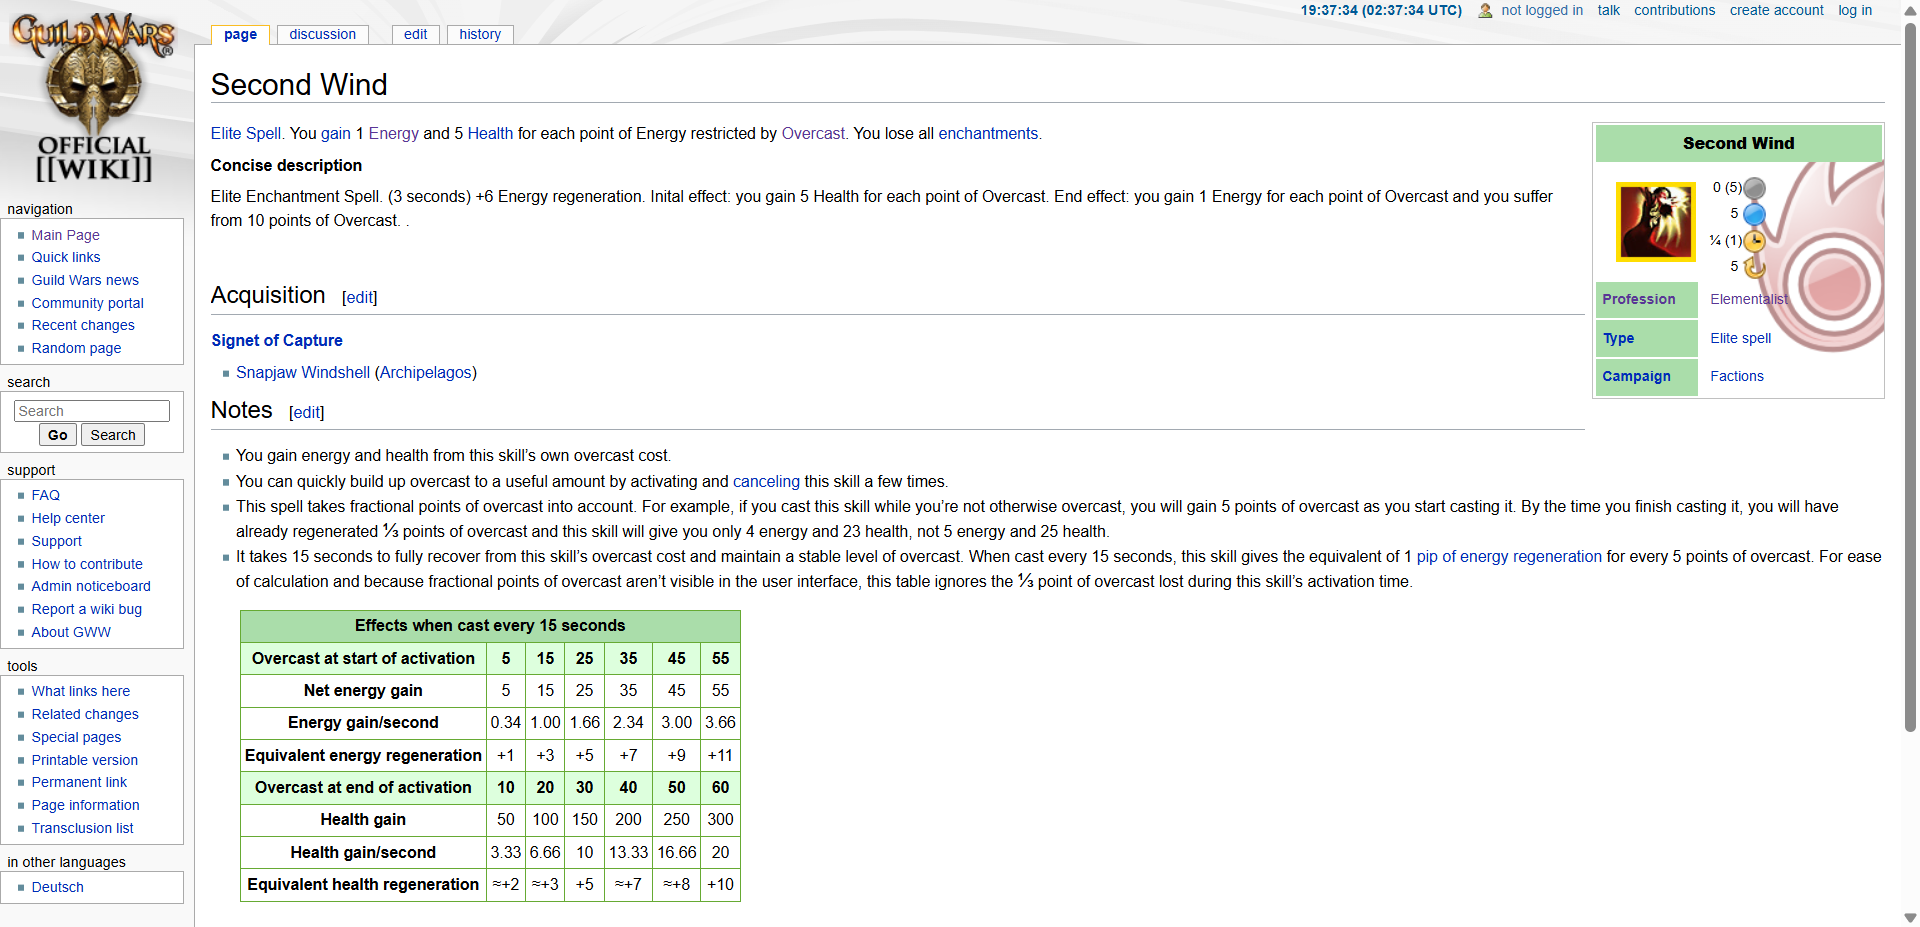Open the talk link in header

[x=1608, y=10]
